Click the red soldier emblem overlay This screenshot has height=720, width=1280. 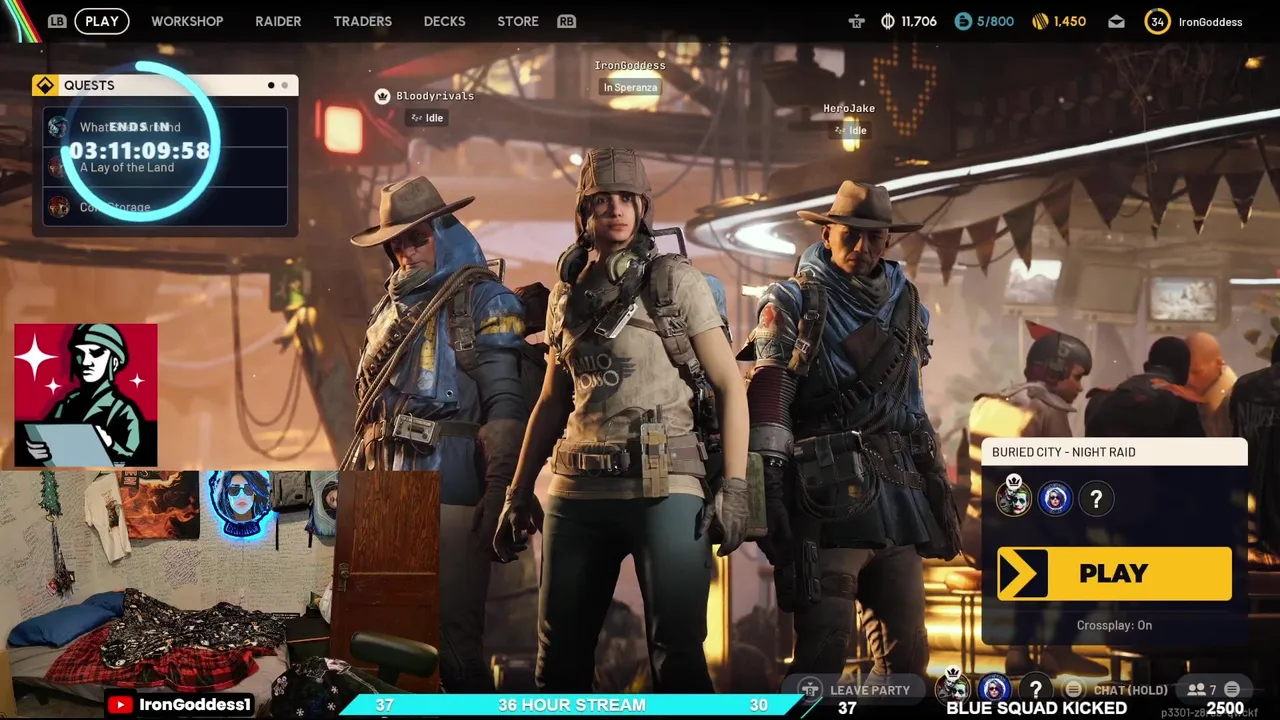click(x=86, y=395)
